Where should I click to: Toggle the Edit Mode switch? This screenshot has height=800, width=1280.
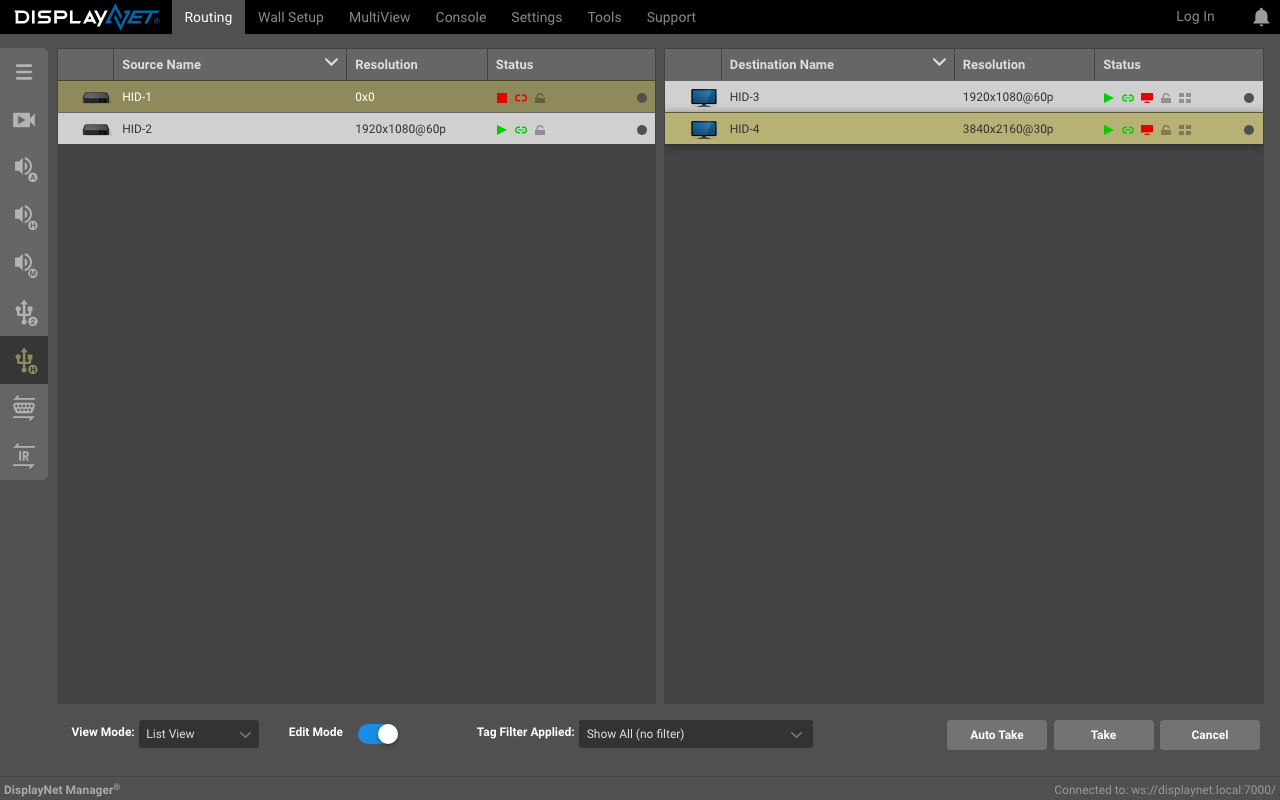click(x=378, y=734)
